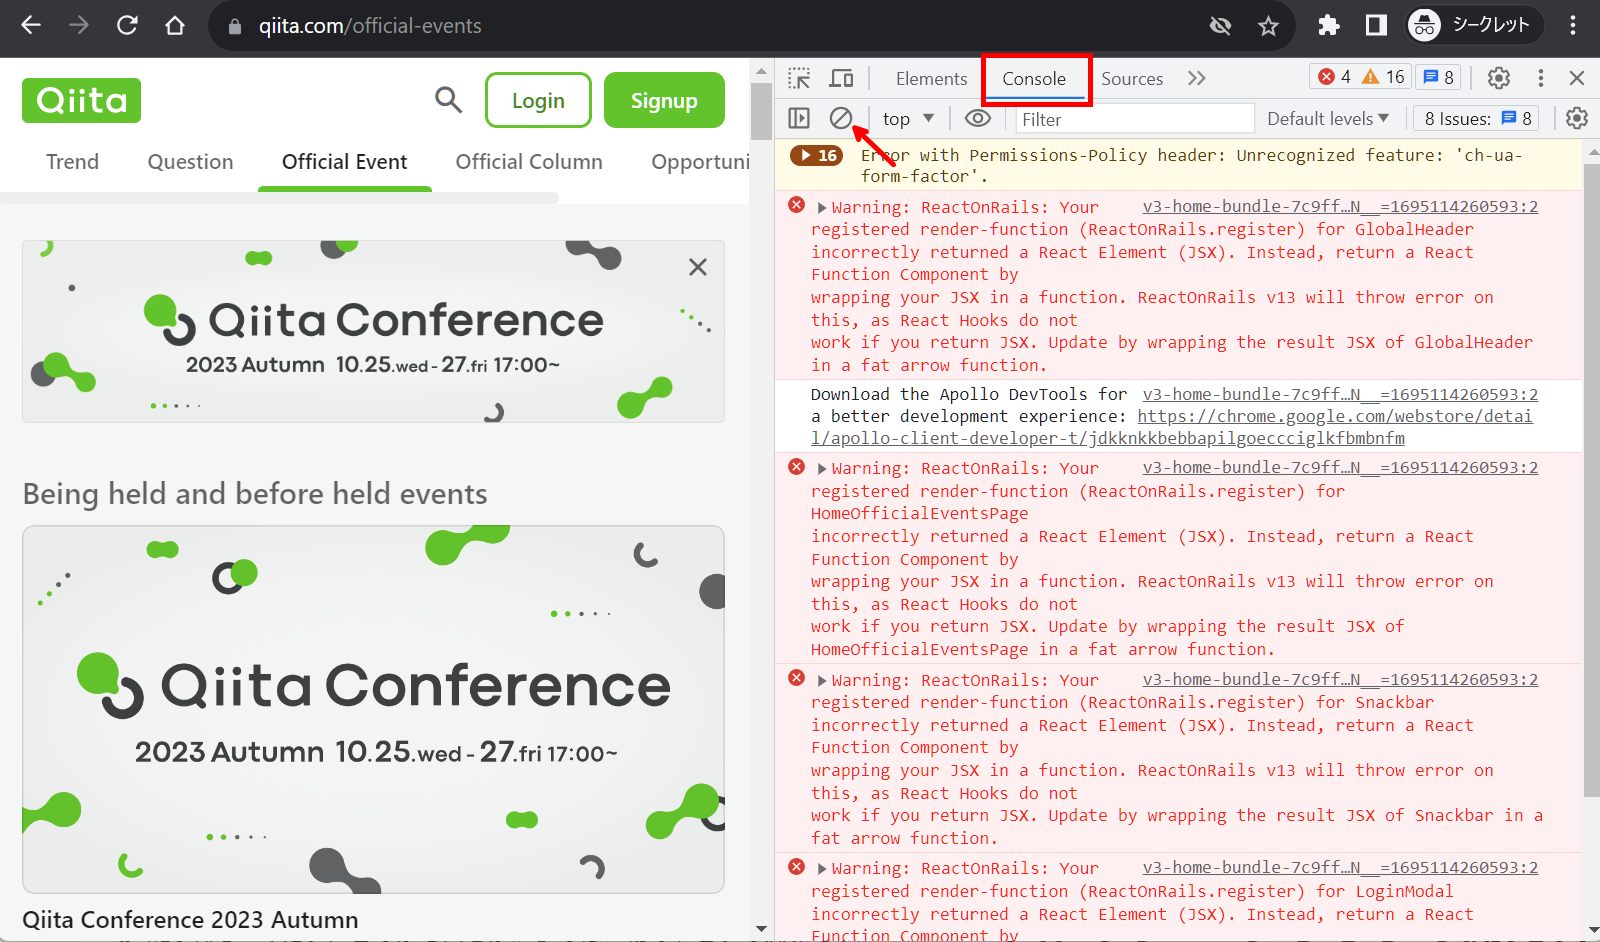Select the Console tab in DevTools
The image size is (1600, 942).
tap(1034, 79)
